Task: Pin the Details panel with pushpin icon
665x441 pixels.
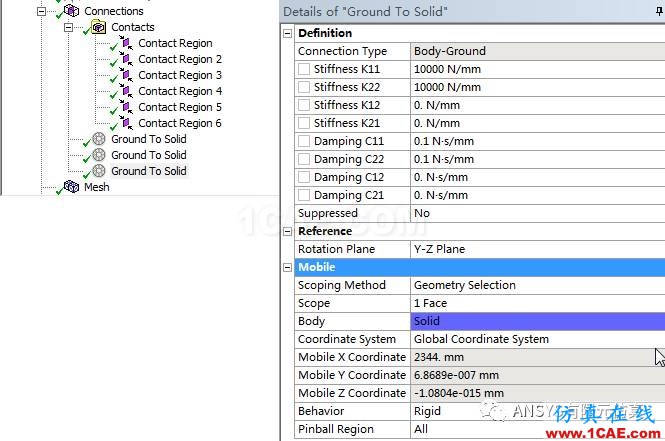Action: (659, 11)
